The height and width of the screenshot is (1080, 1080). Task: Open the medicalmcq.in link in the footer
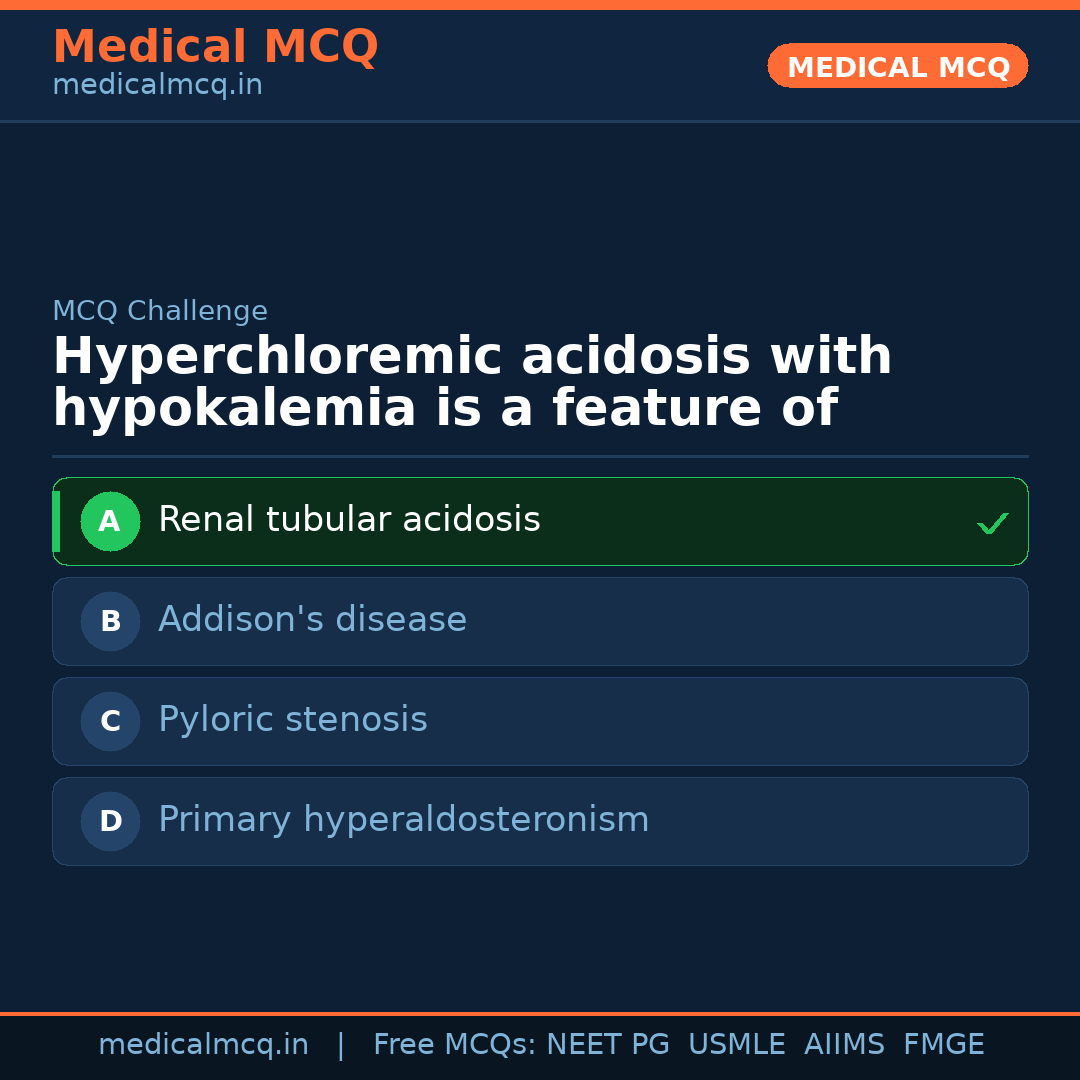[x=203, y=1045]
